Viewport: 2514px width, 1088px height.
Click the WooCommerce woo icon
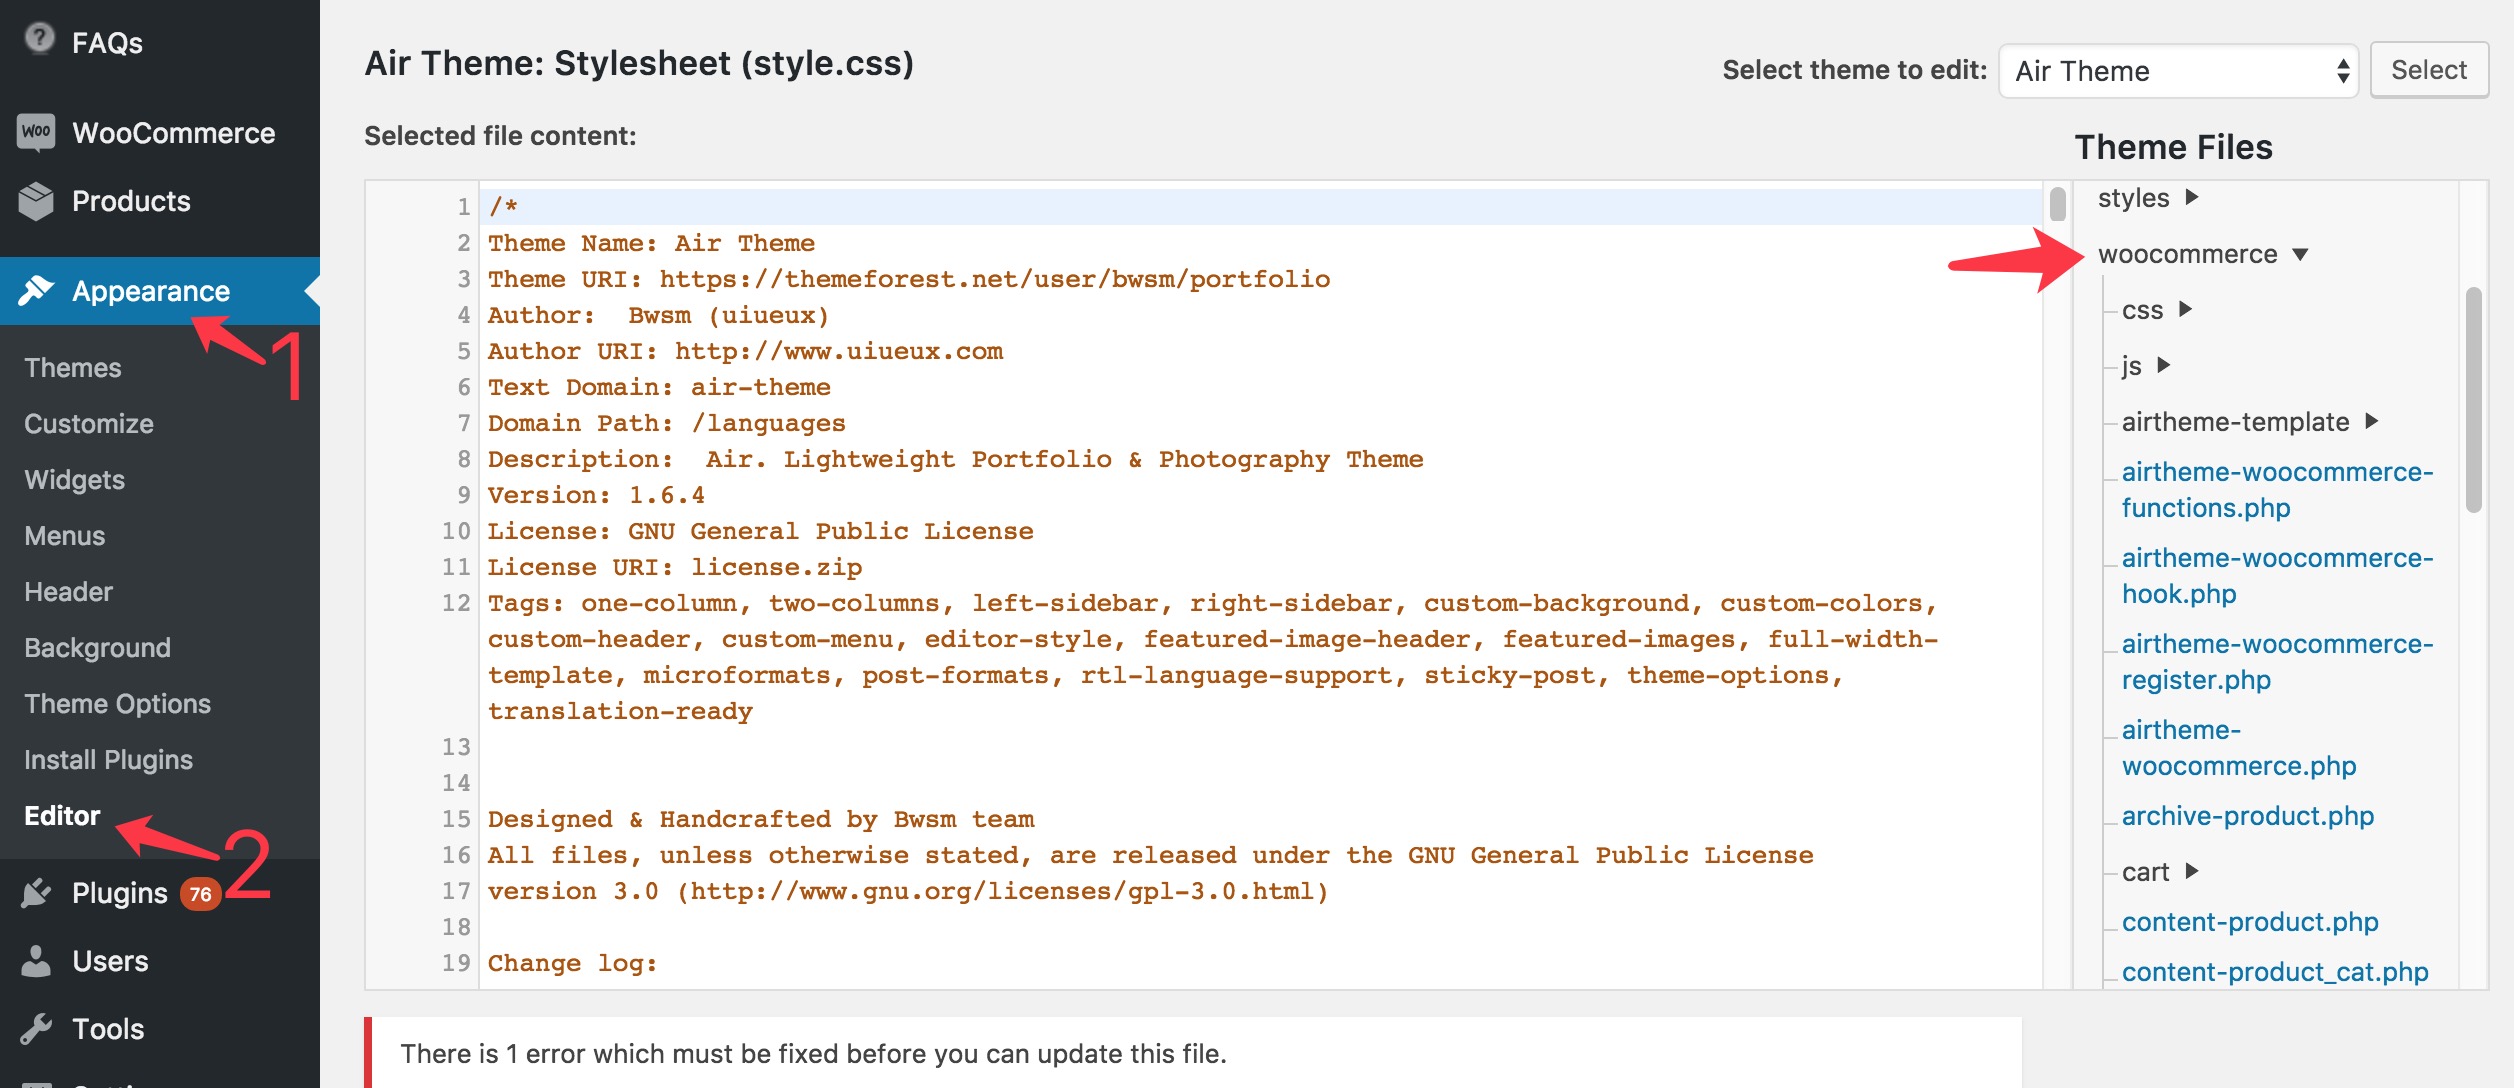(36, 132)
